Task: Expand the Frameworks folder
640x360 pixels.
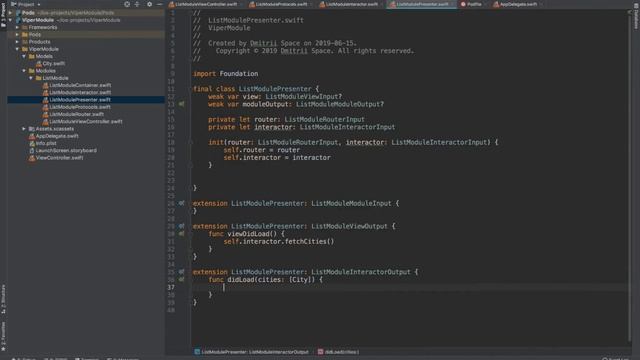Action: 17,27
